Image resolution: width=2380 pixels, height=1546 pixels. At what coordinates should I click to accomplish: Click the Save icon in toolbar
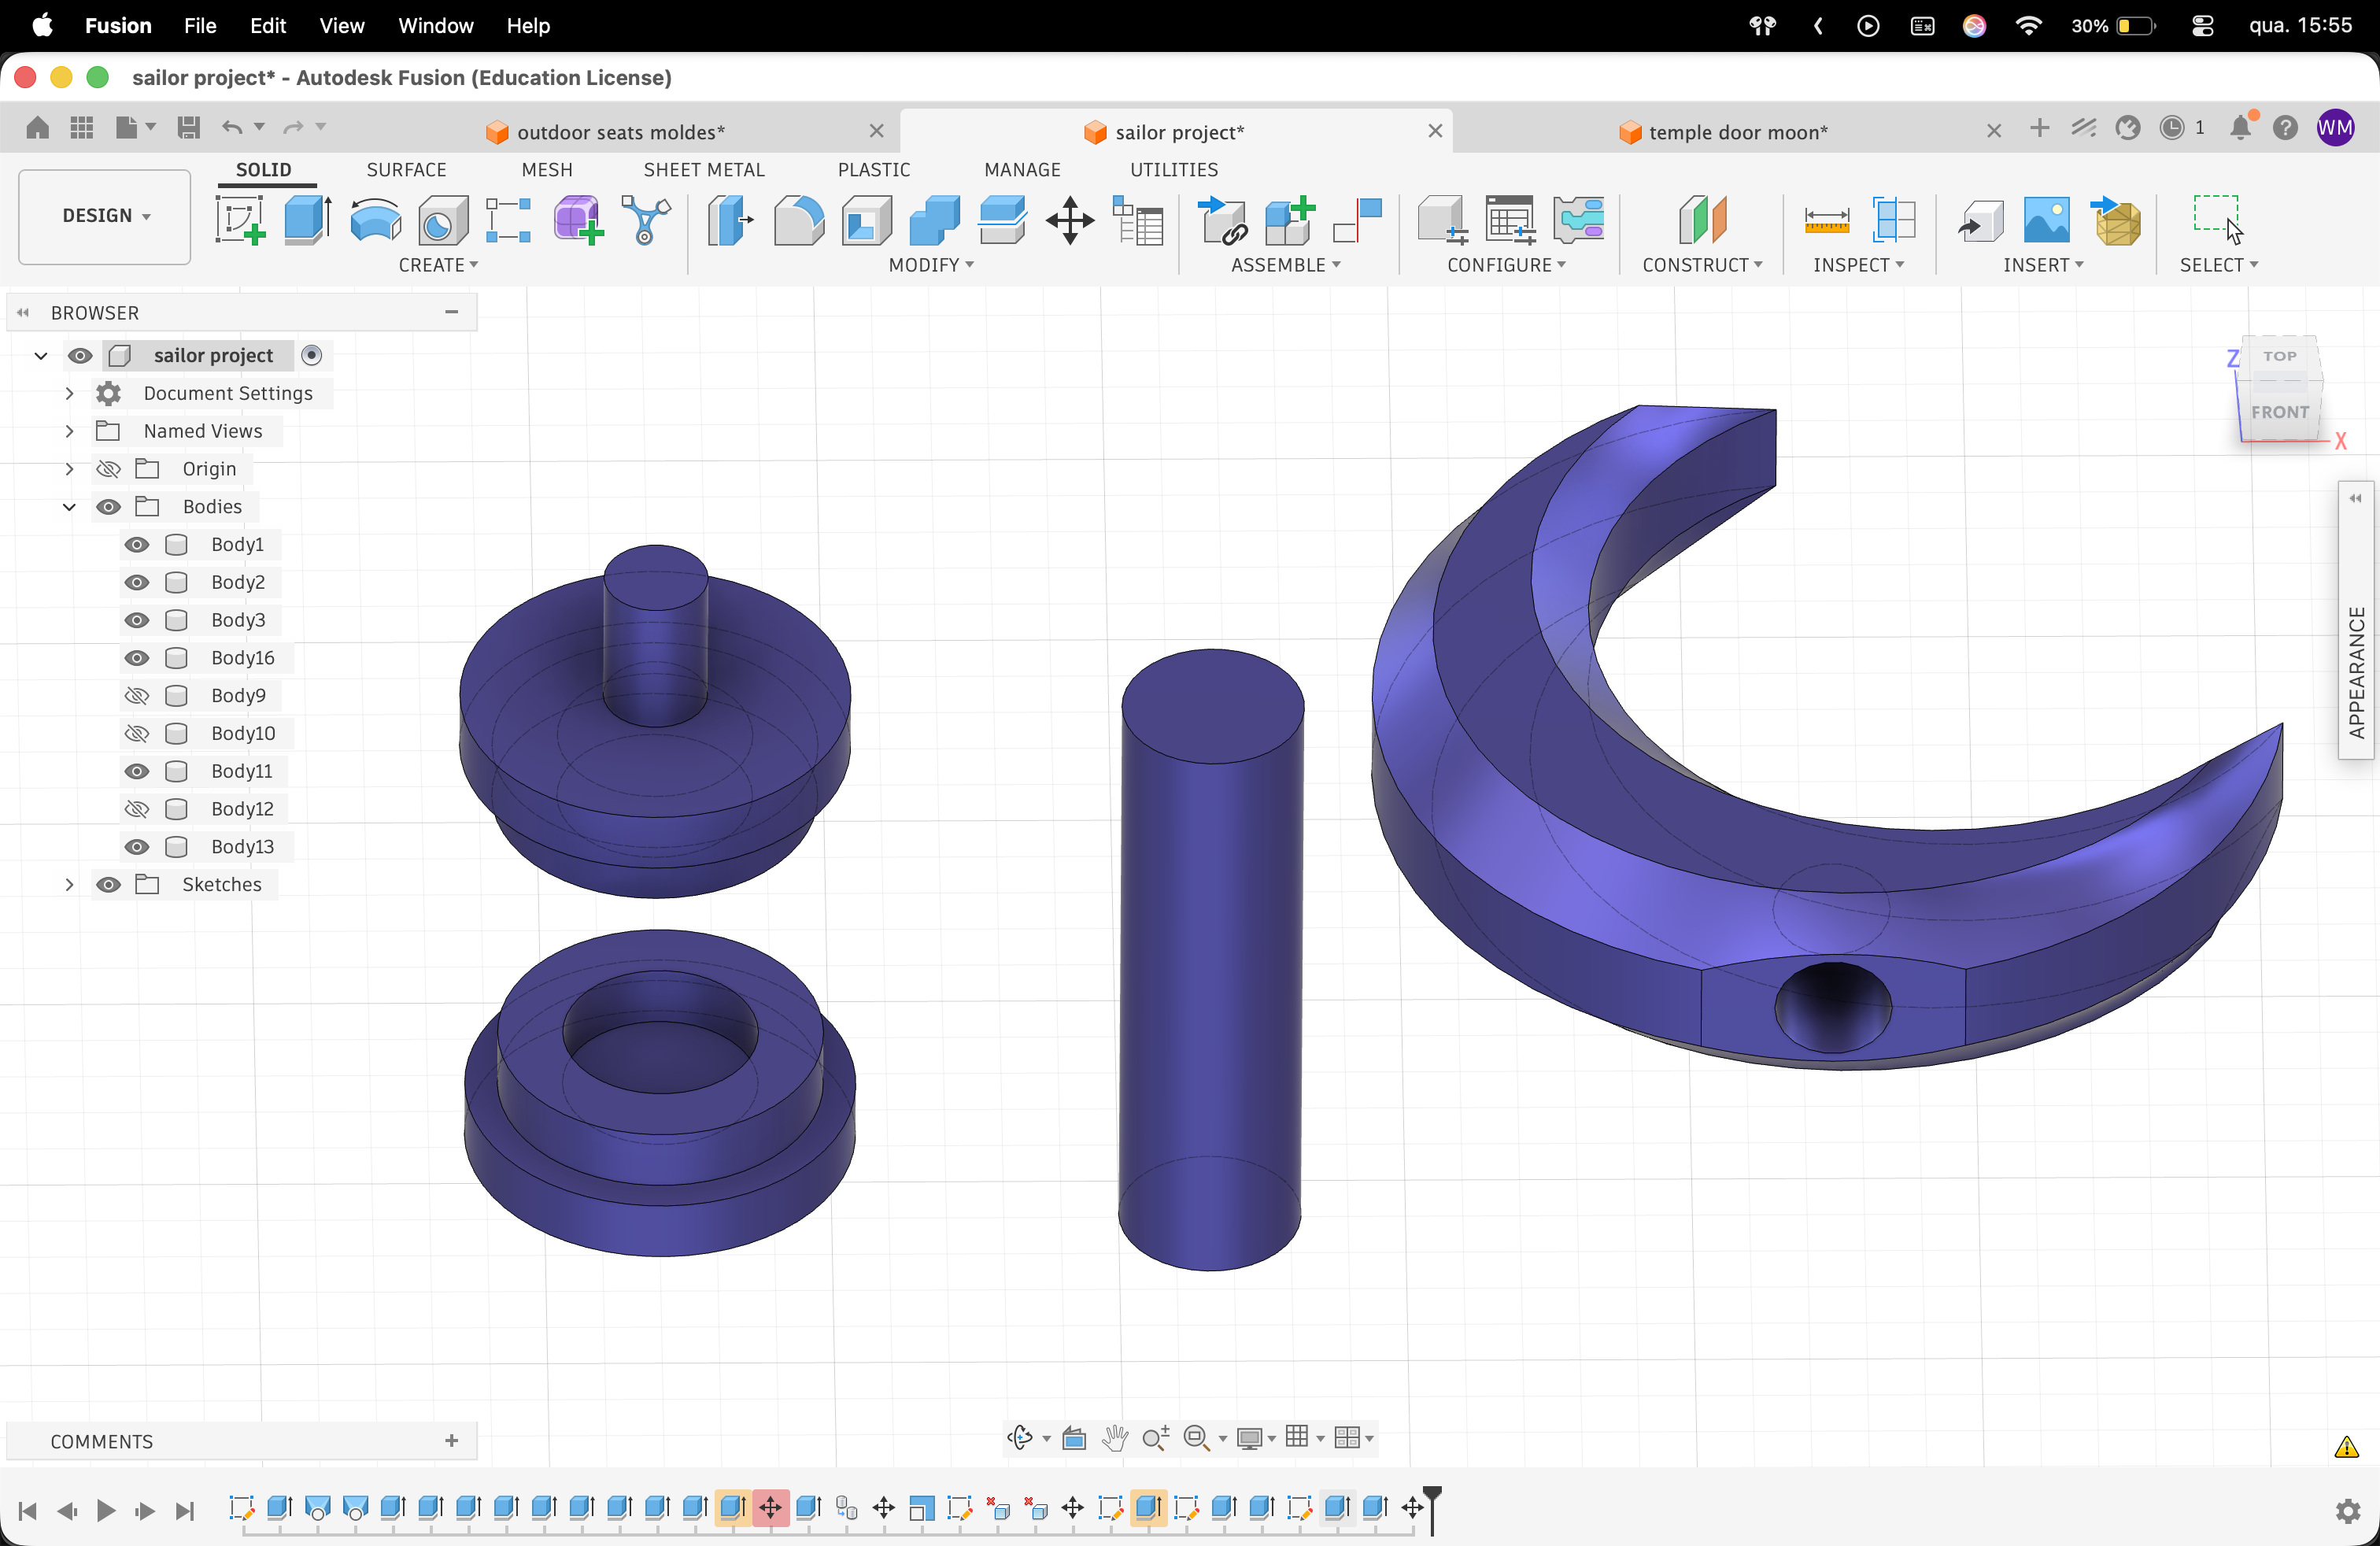[188, 127]
